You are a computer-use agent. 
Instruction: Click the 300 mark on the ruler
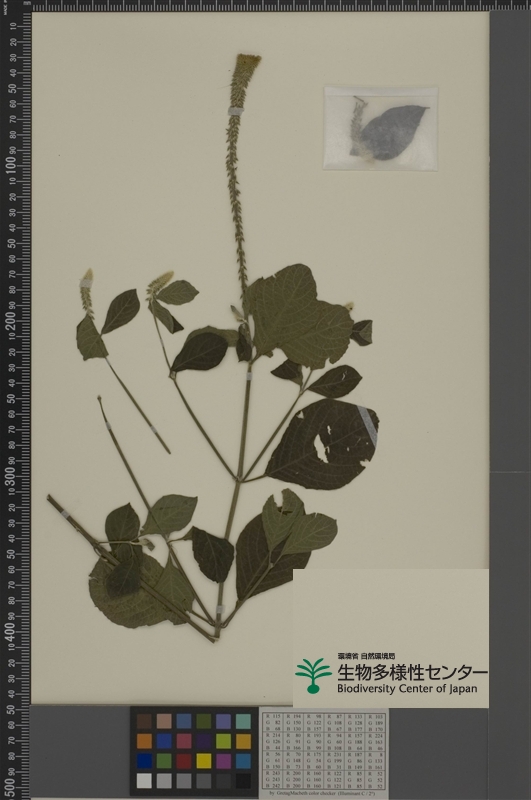(x=11, y=480)
